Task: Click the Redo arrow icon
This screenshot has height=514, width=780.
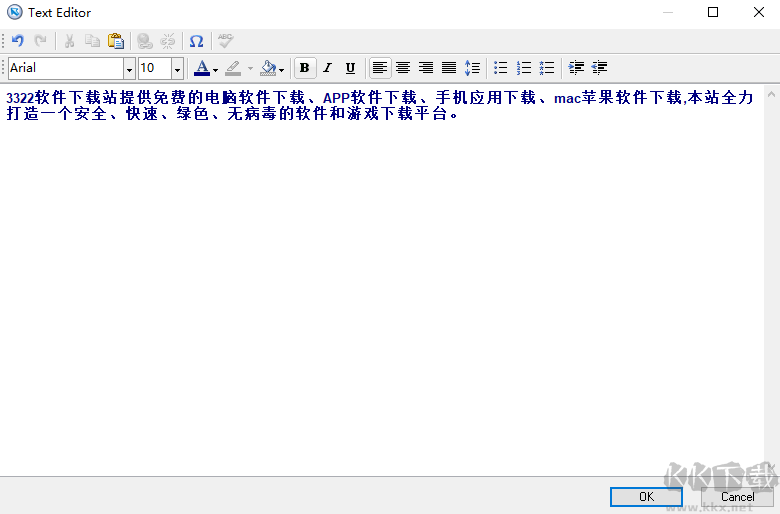Action: 40,41
